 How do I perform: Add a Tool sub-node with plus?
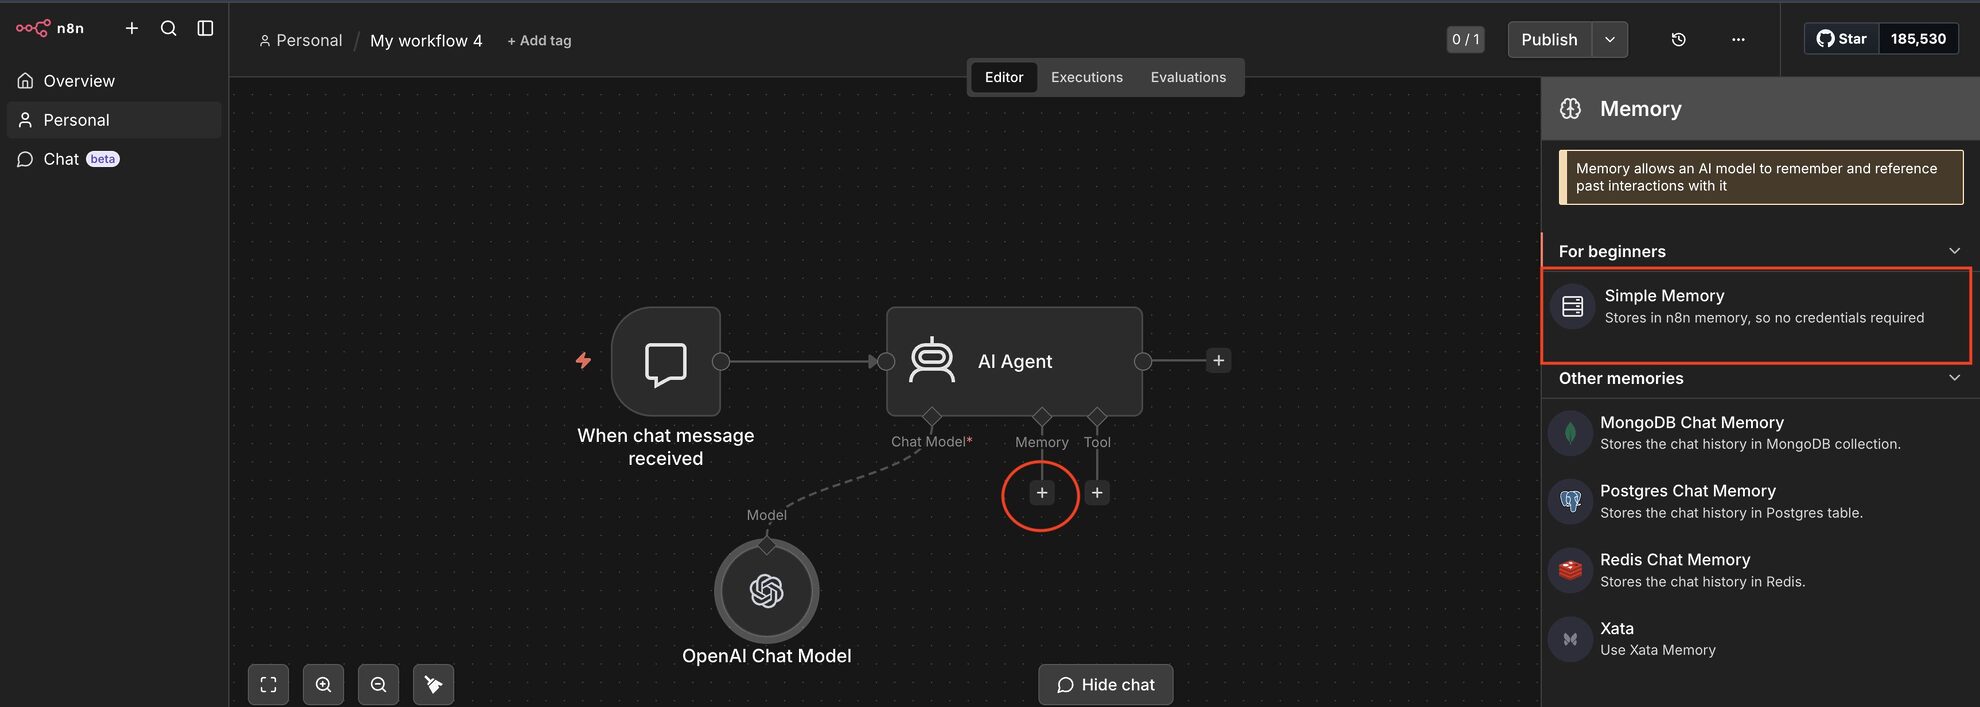(1097, 493)
